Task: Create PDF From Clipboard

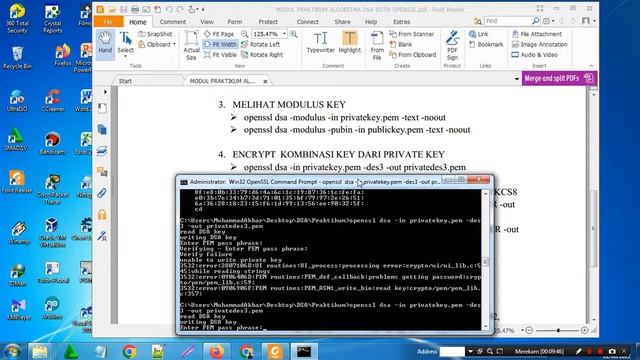Action: [413, 54]
